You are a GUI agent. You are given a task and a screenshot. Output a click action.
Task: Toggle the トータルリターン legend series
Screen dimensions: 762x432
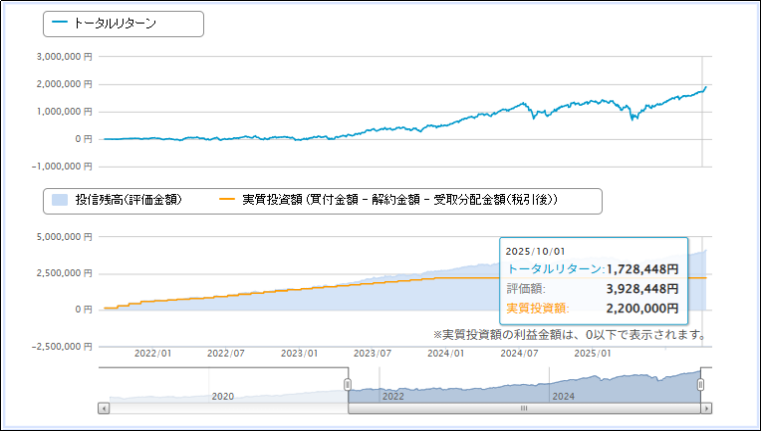coord(116,24)
